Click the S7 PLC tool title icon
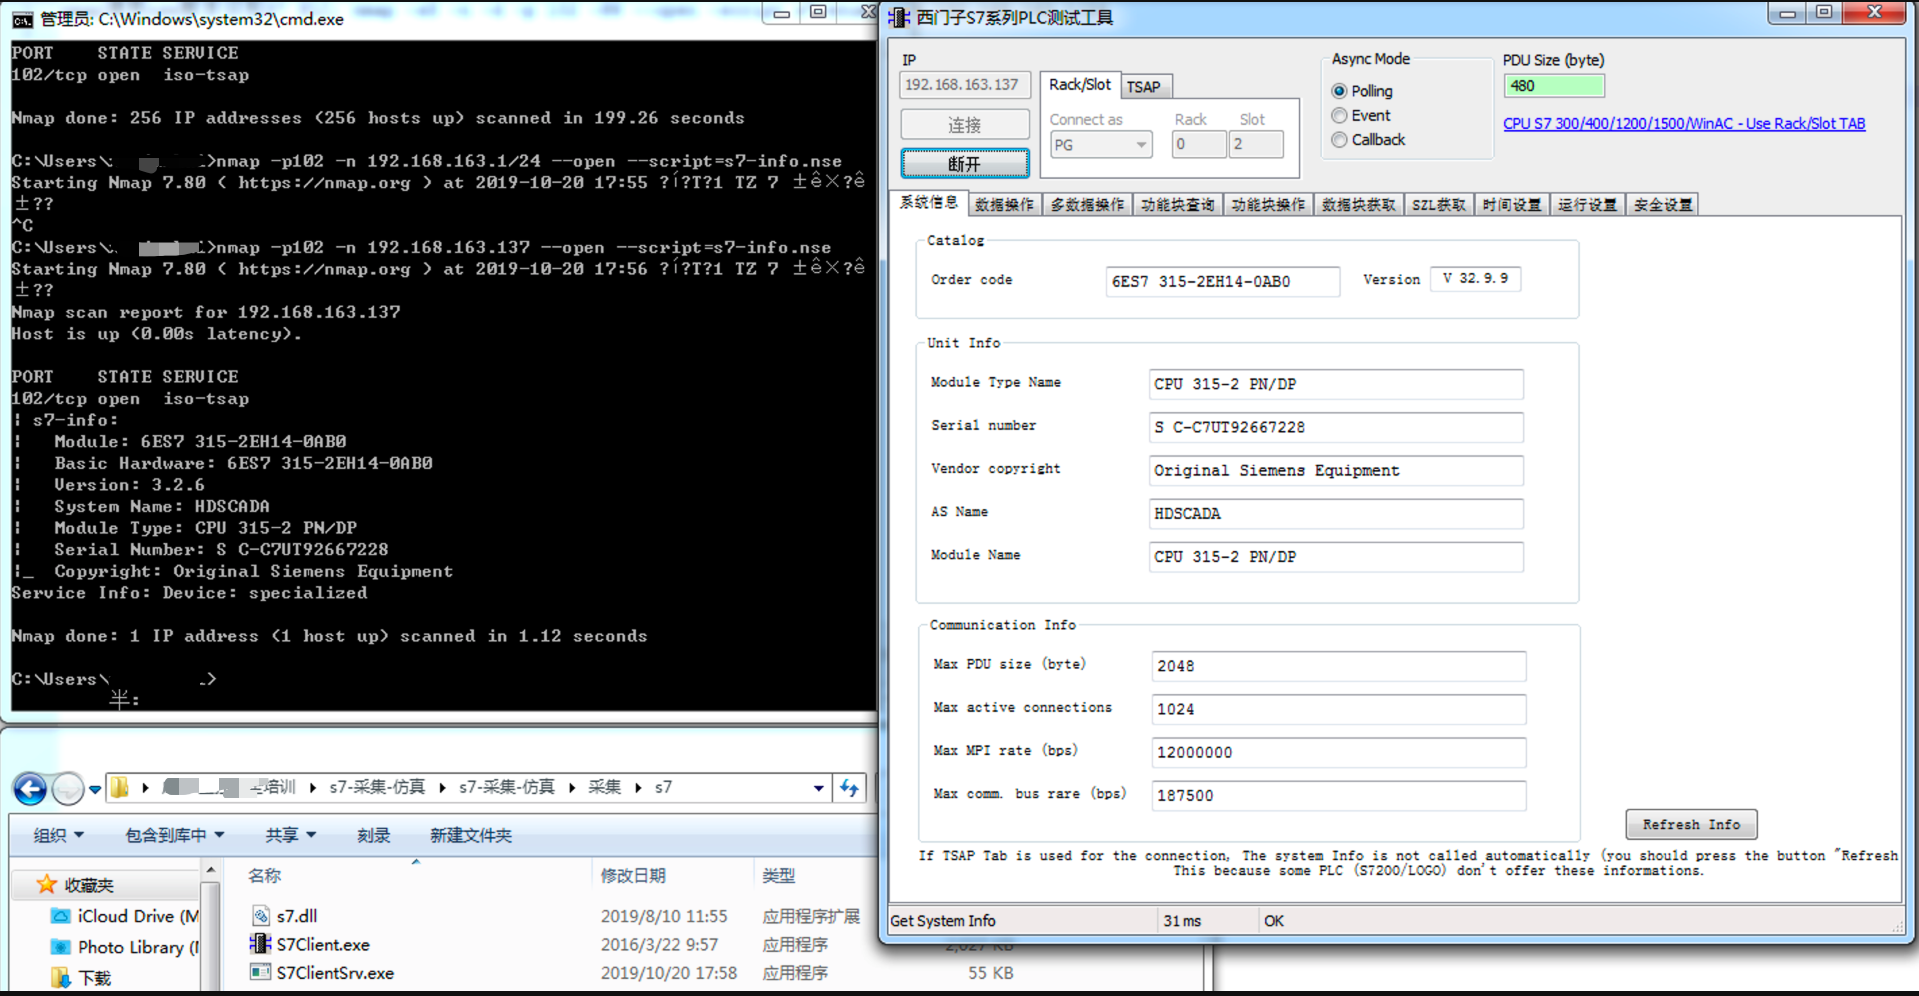The height and width of the screenshot is (996, 1919). [899, 18]
